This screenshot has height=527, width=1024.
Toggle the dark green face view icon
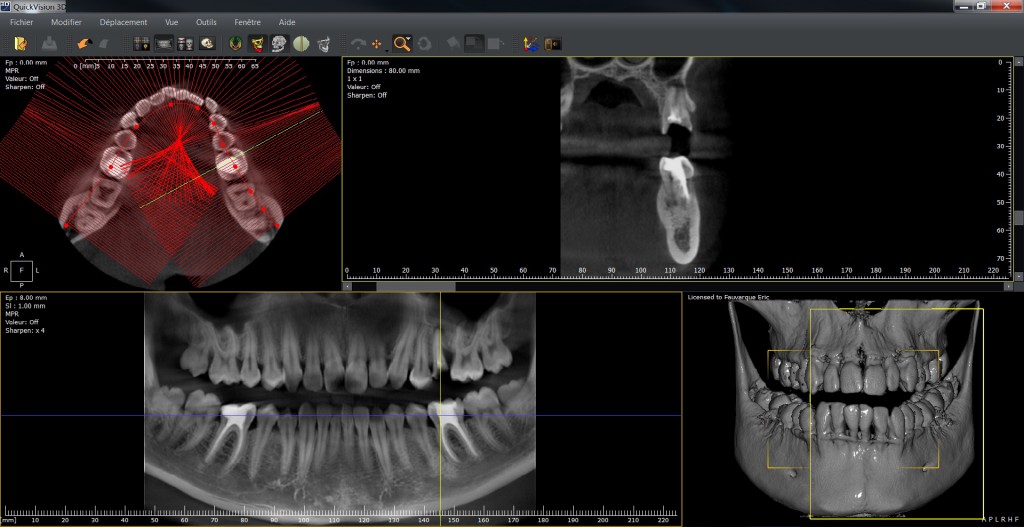point(235,43)
